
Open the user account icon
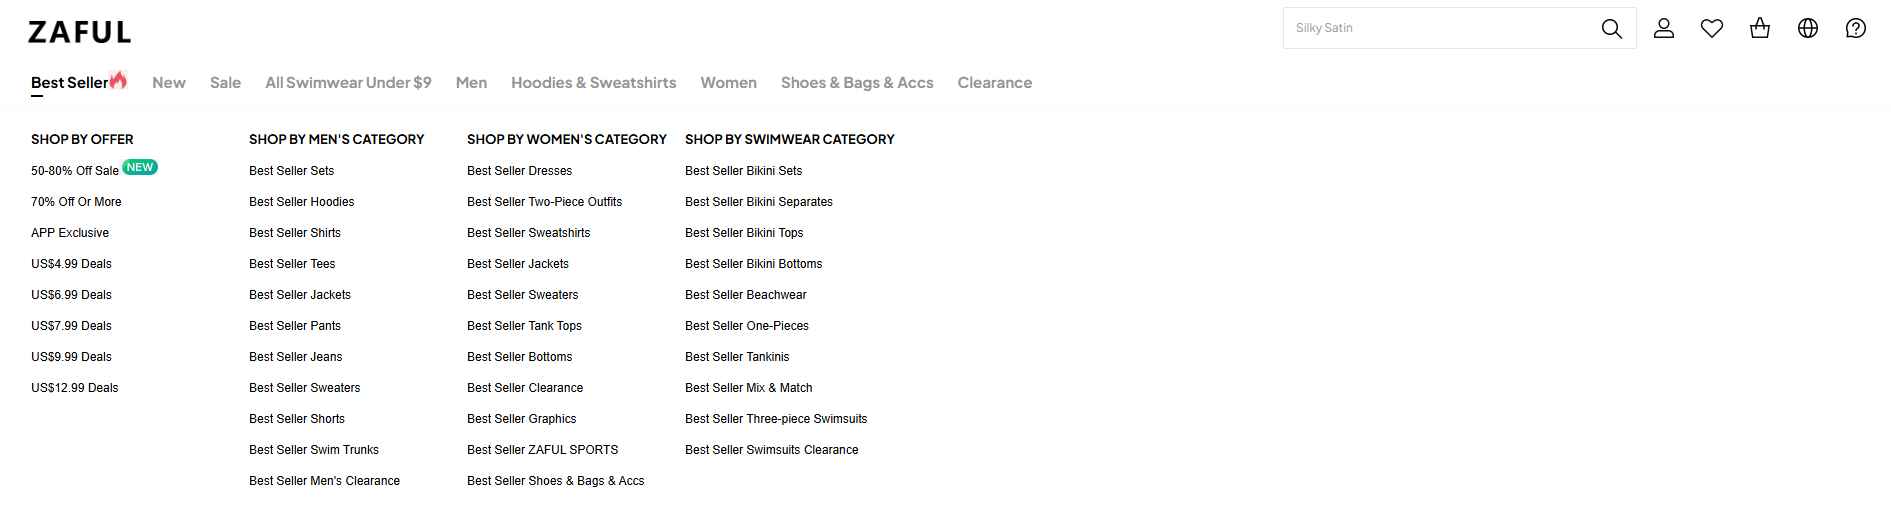tap(1664, 29)
